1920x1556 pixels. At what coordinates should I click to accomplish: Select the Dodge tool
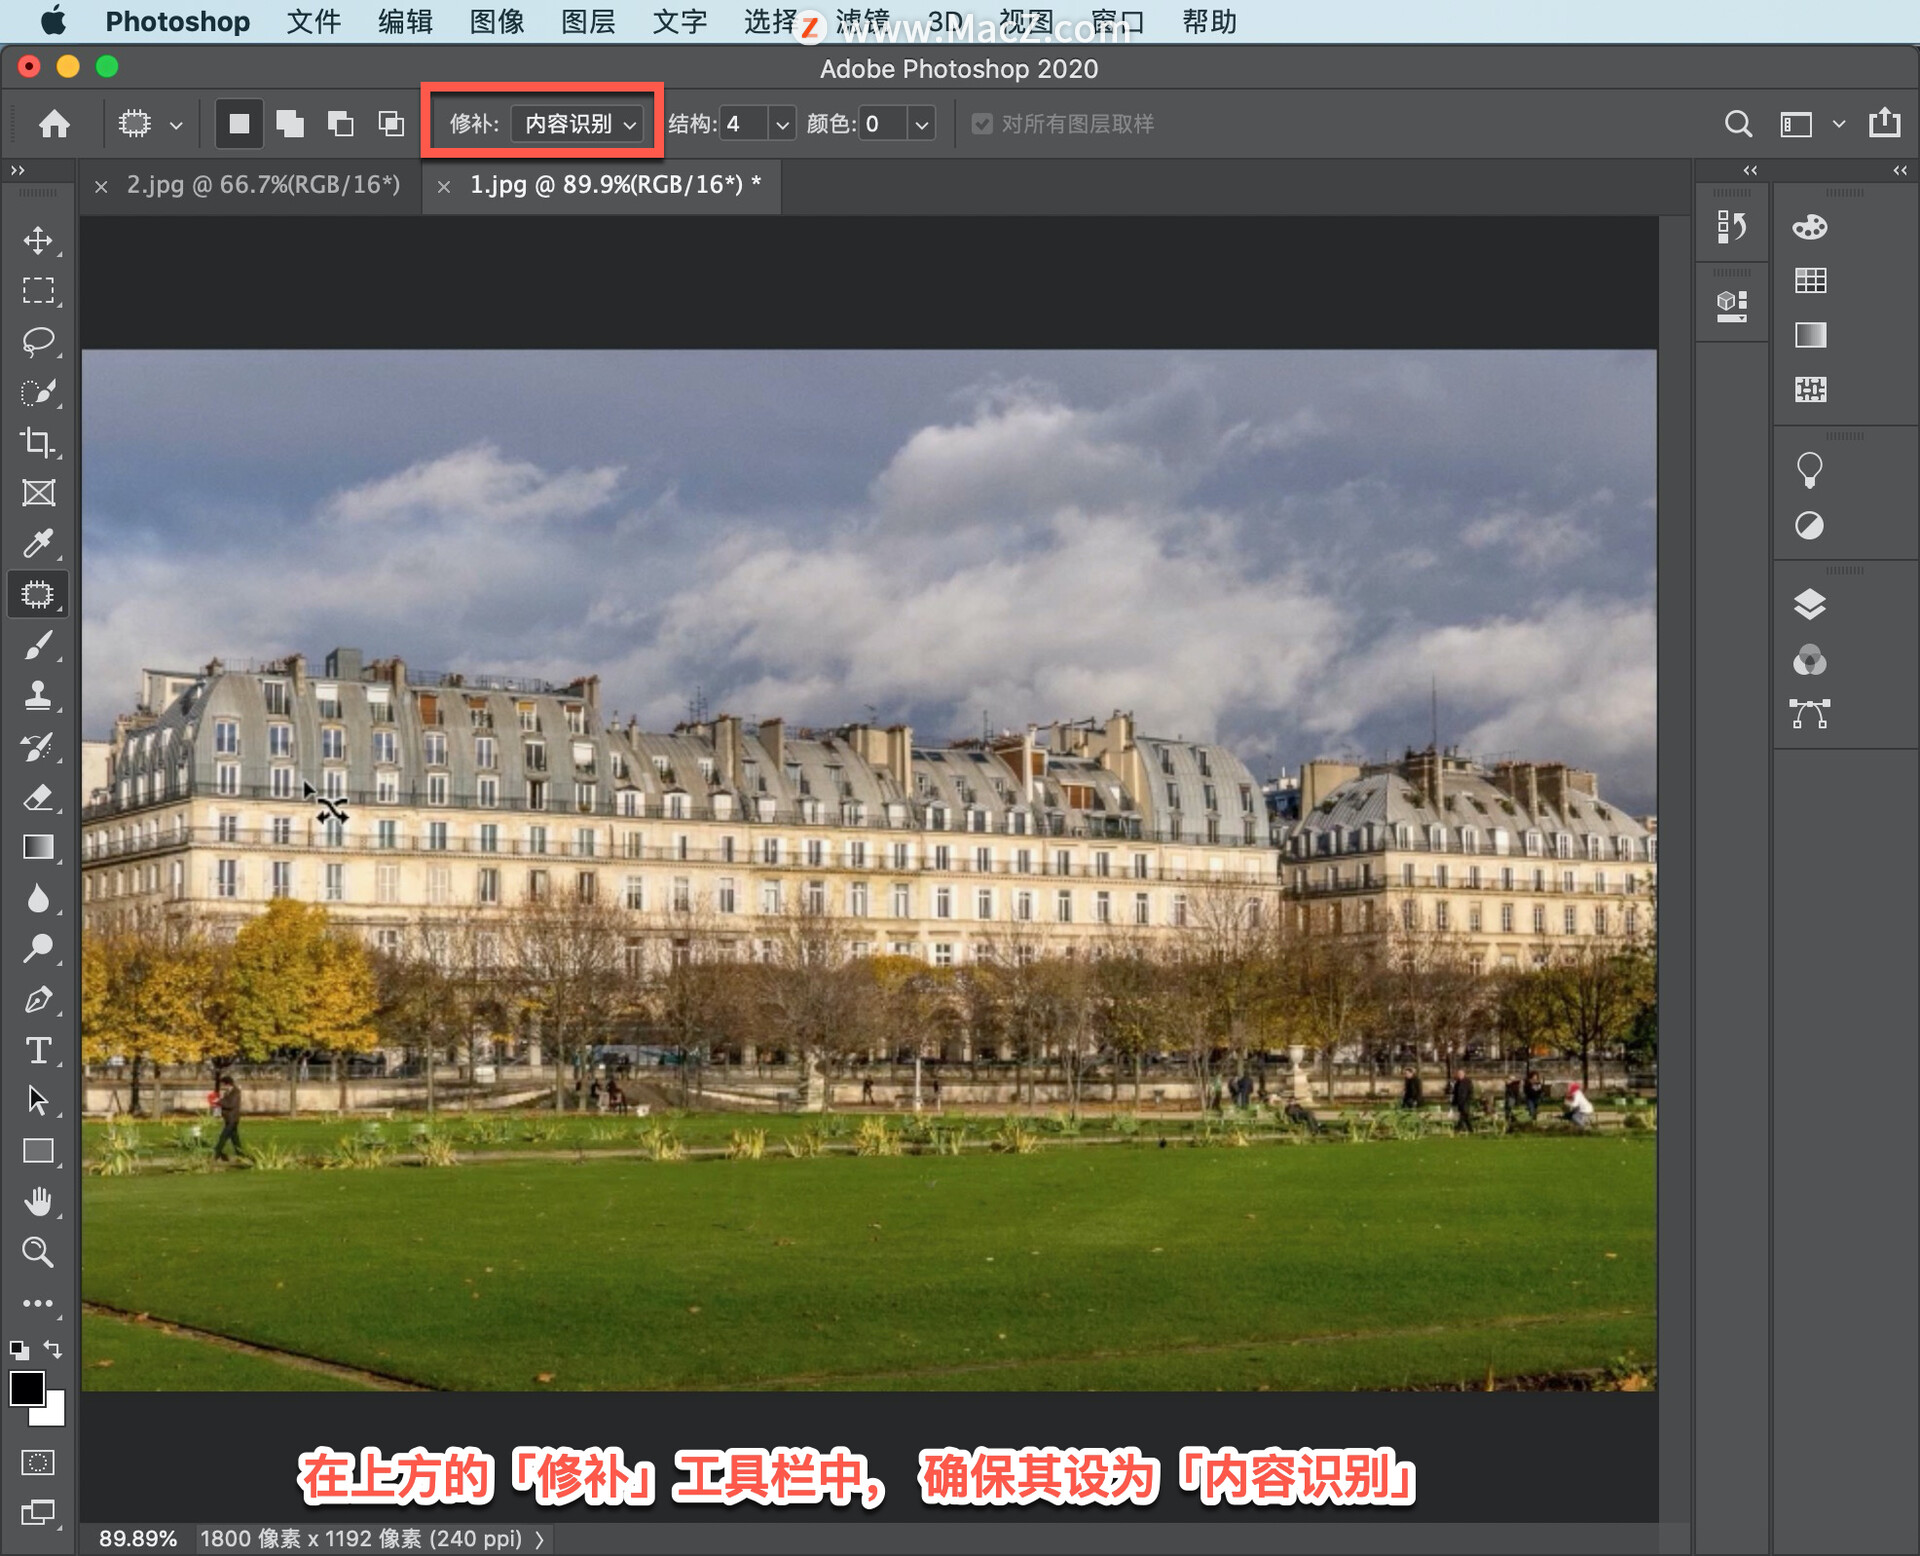(x=38, y=949)
